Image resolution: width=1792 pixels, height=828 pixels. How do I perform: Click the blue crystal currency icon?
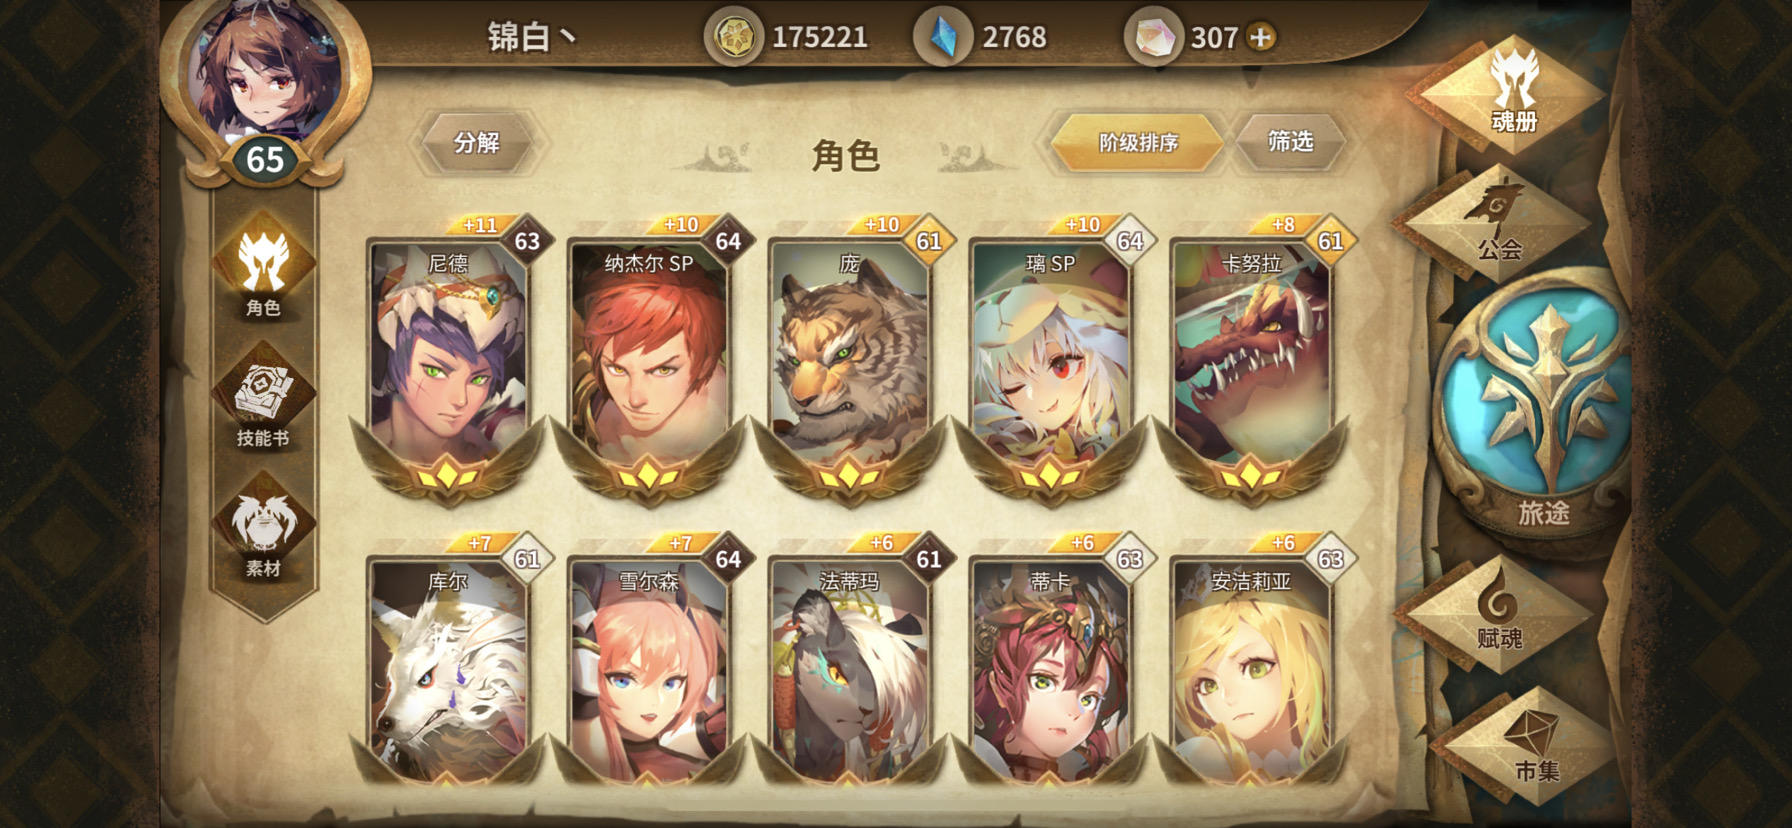pyautogui.click(x=943, y=38)
